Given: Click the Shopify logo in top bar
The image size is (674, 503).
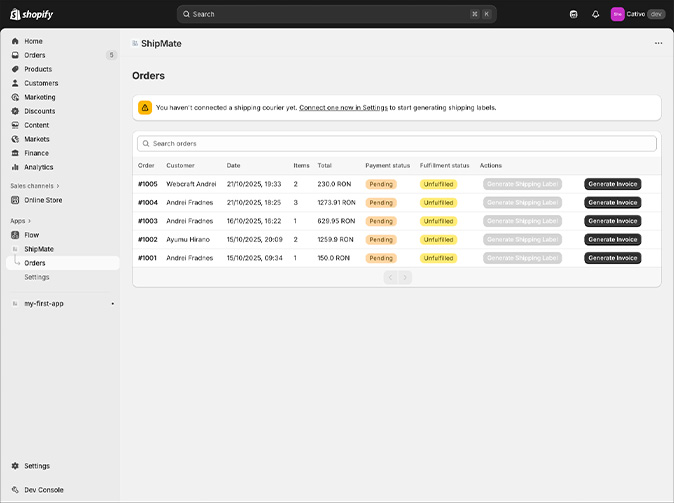Looking at the screenshot, I should click(31, 14).
